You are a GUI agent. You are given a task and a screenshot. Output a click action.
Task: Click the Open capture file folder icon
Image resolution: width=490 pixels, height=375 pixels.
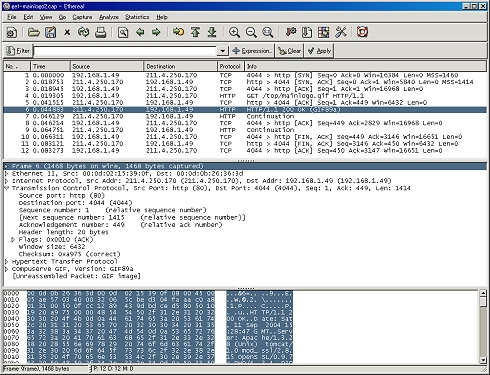[33, 32]
